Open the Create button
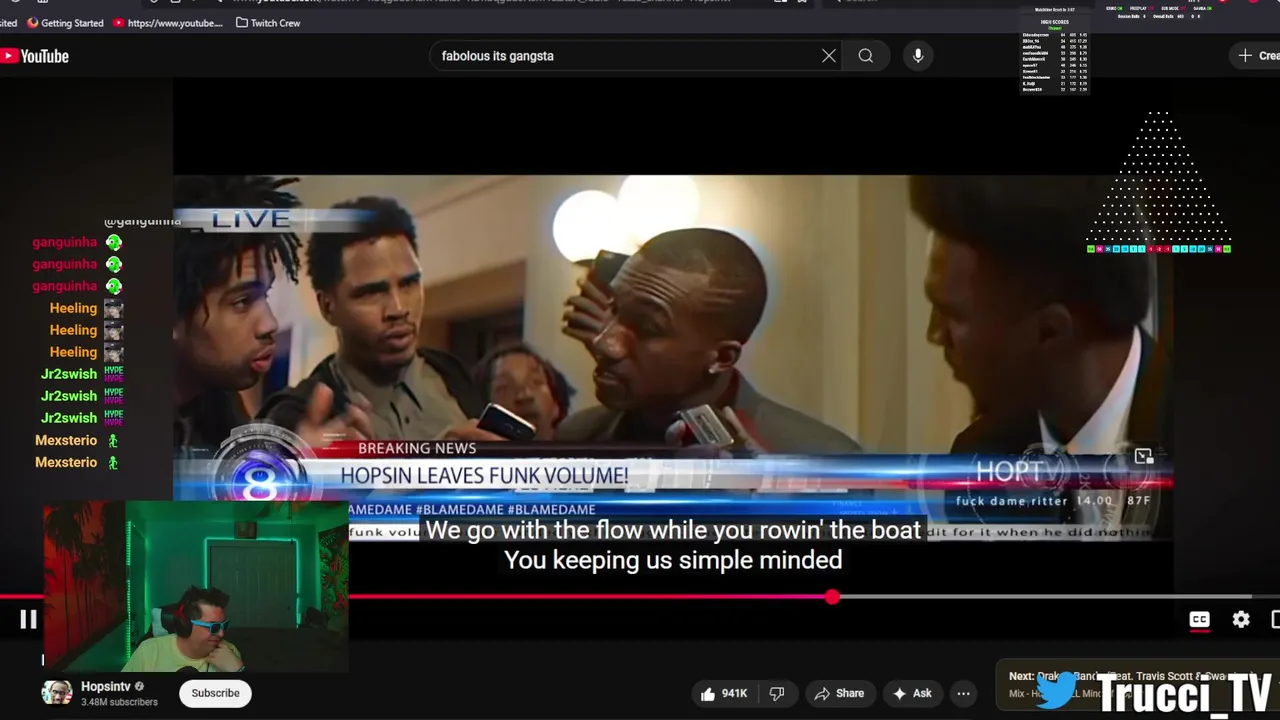Screen dimensions: 1280x720 tap(1258, 56)
